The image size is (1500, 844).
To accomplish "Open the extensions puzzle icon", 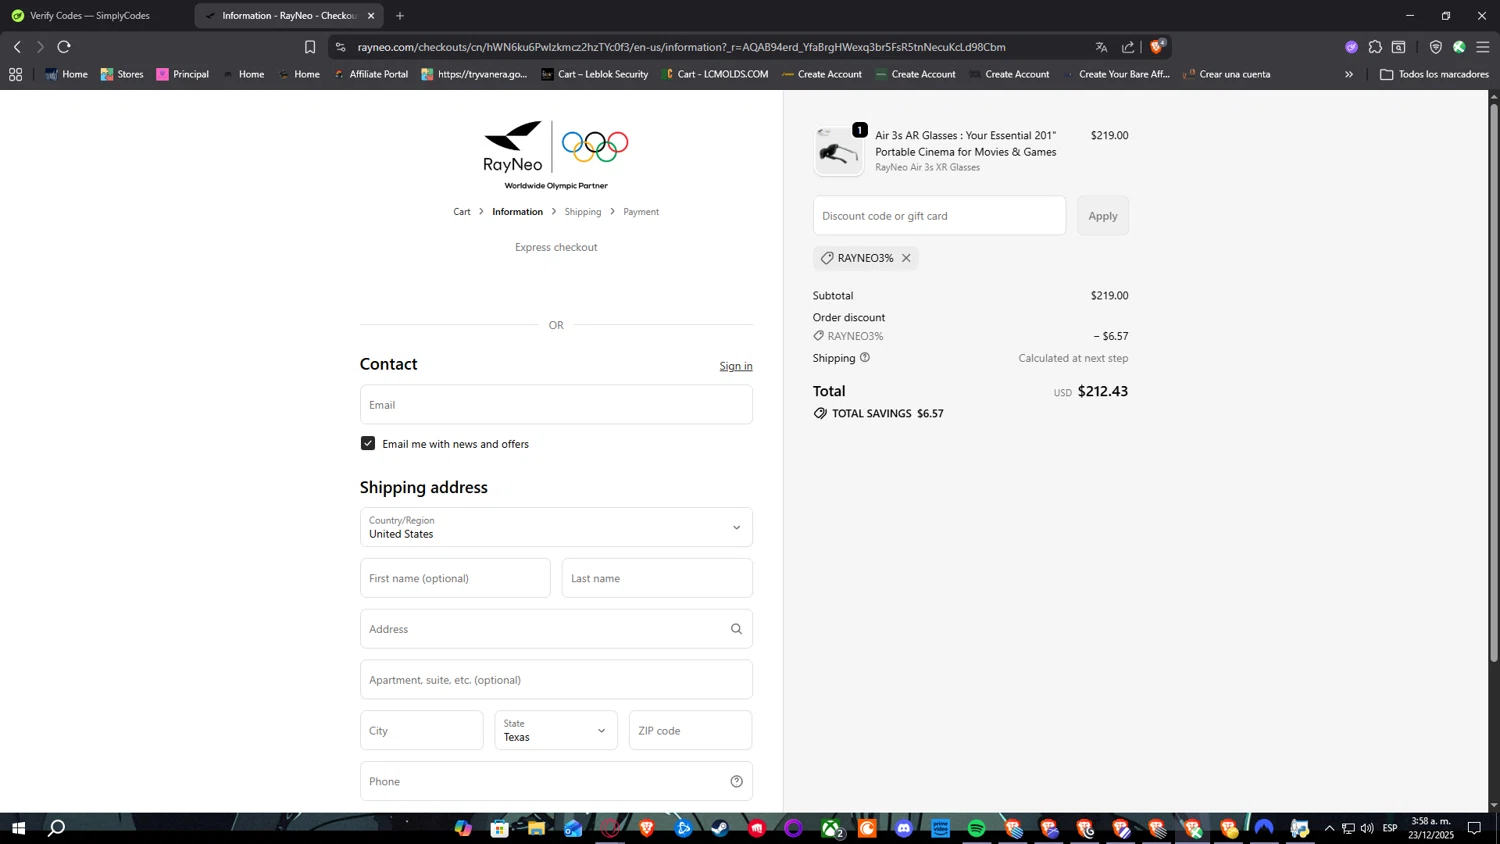I will coord(1375,47).
